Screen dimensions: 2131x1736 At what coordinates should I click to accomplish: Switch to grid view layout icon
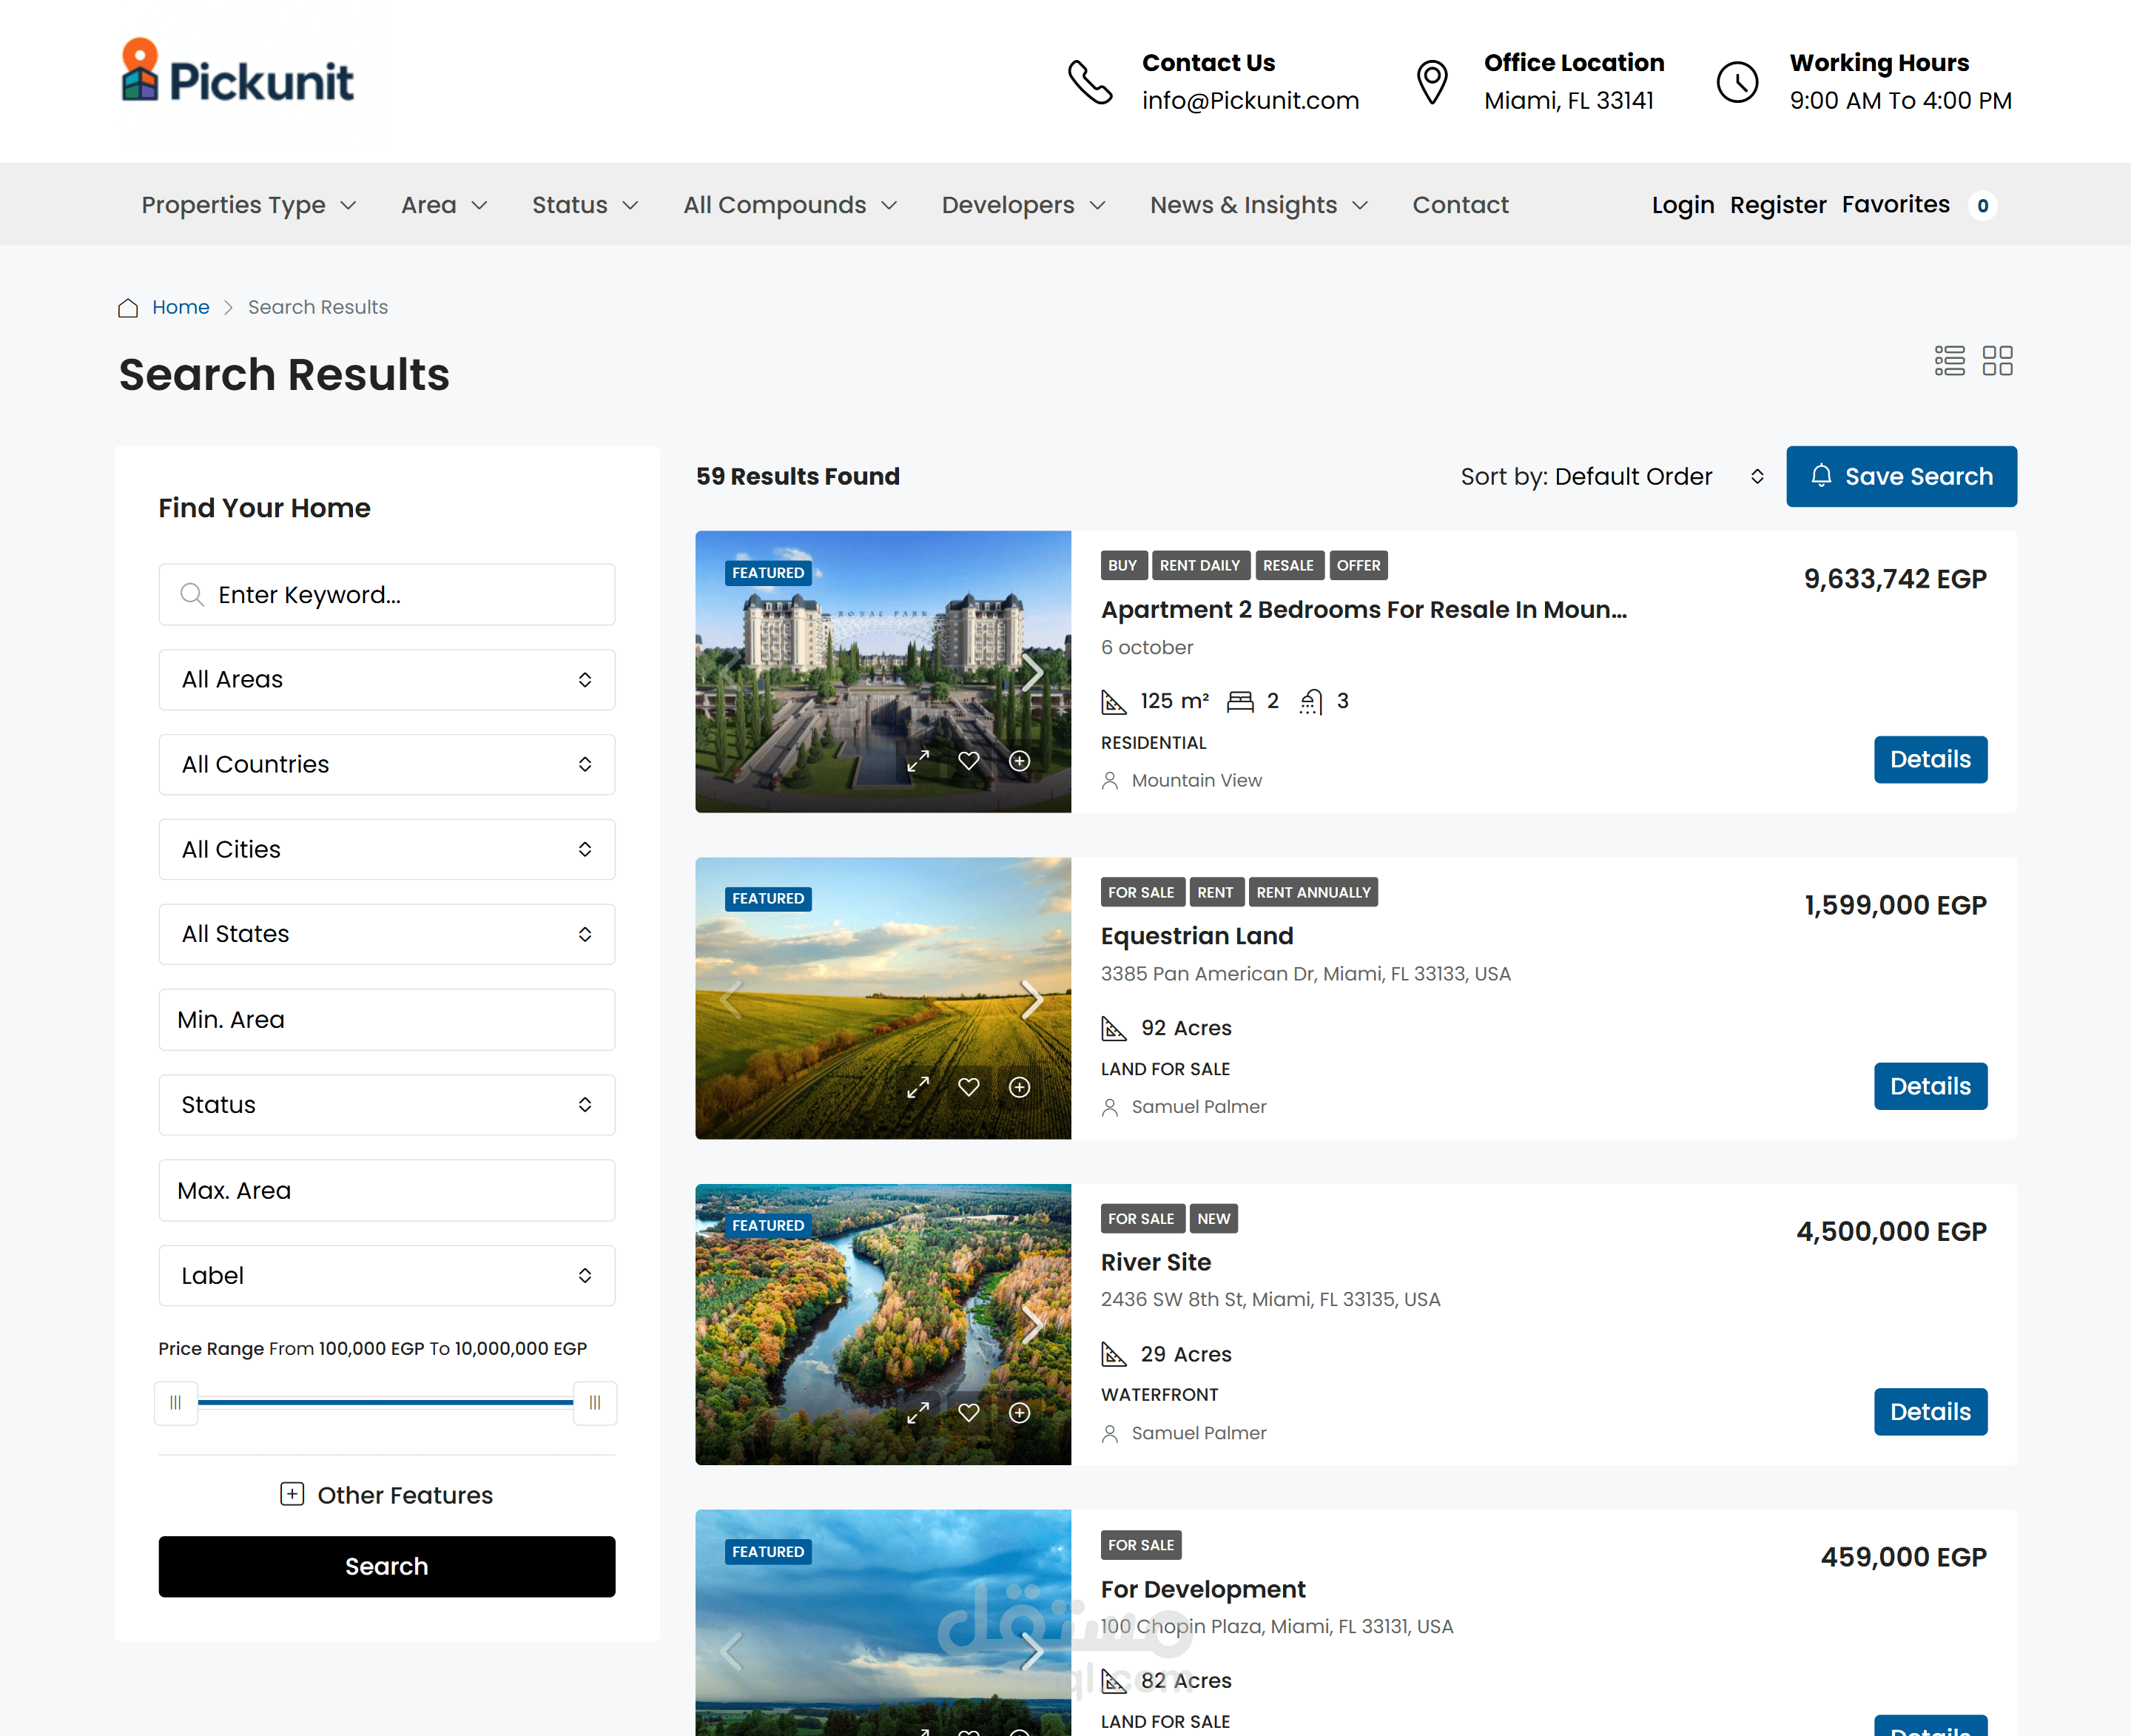(1996, 360)
